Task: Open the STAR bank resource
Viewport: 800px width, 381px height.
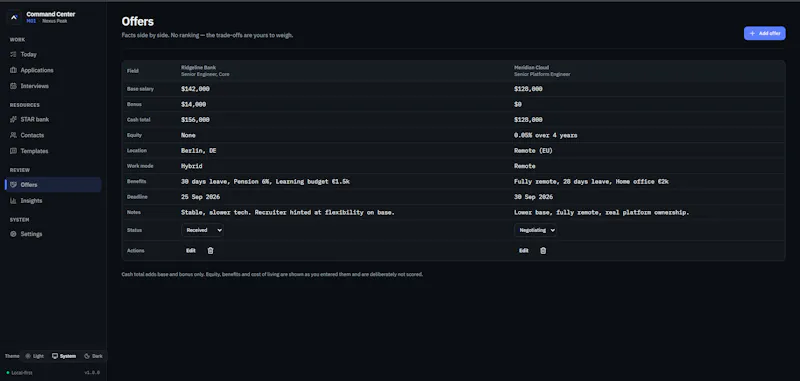Action: click(53, 119)
